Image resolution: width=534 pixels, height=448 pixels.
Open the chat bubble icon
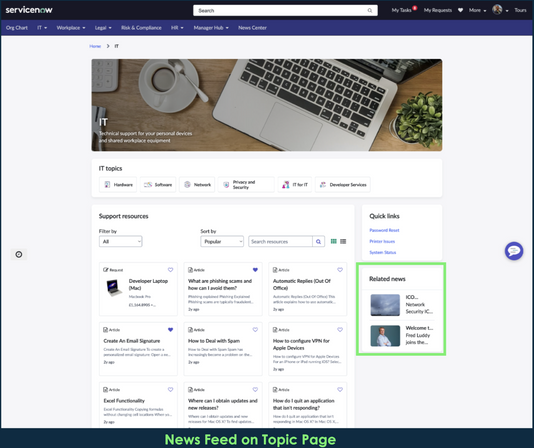click(x=514, y=251)
